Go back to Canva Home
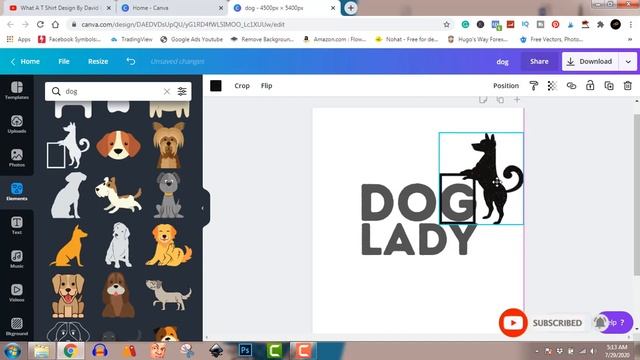The width and height of the screenshot is (640, 360). pos(25,61)
